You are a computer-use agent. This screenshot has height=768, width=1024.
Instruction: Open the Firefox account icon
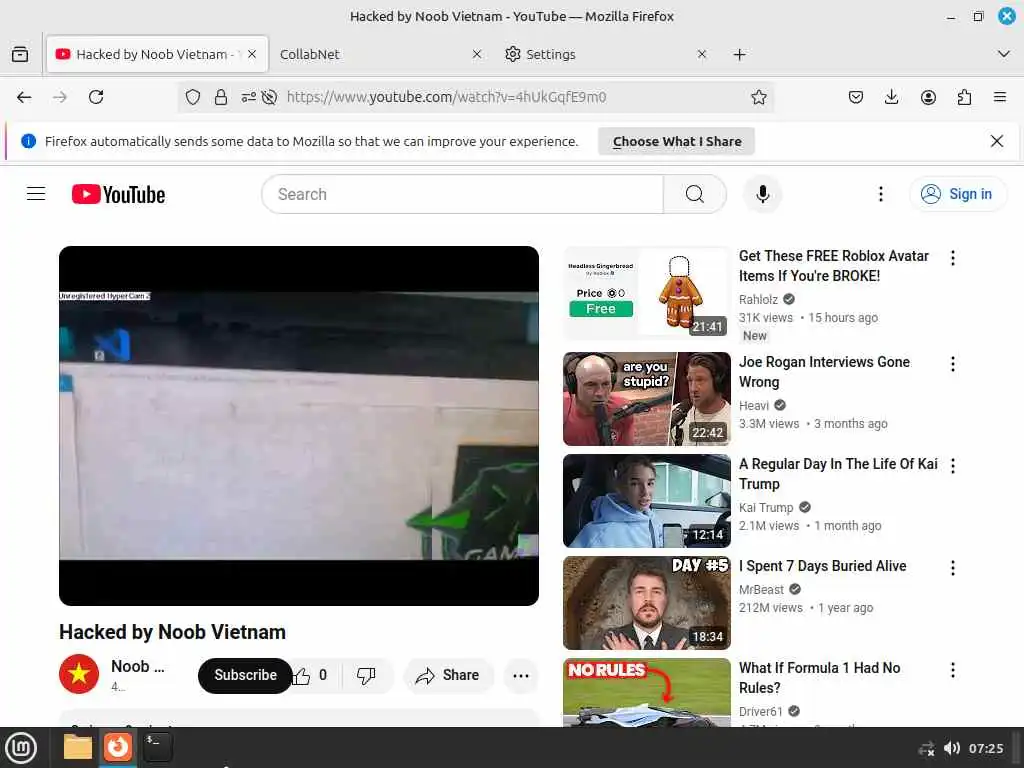[x=928, y=97]
